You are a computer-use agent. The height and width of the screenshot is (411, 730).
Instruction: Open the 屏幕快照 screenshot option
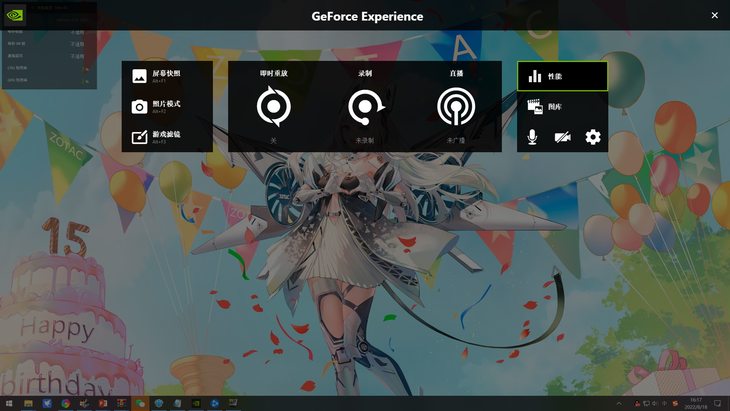[156, 76]
